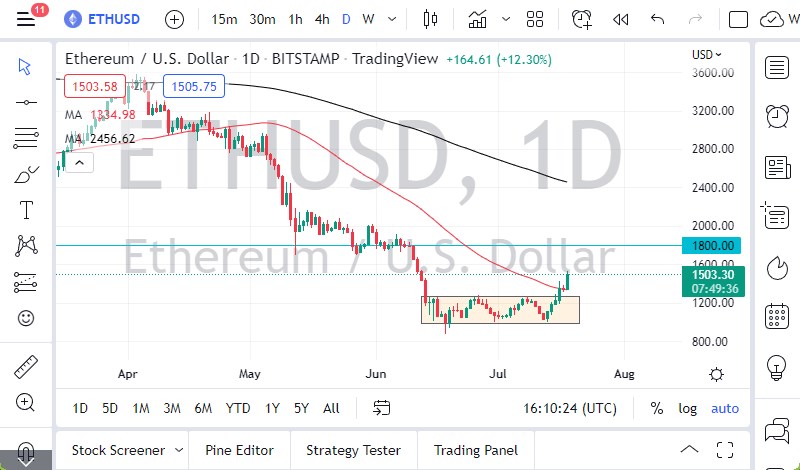This screenshot has height=470, width=800.
Task: Click the Bar Replay rewind icon
Action: pyautogui.click(x=621, y=19)
